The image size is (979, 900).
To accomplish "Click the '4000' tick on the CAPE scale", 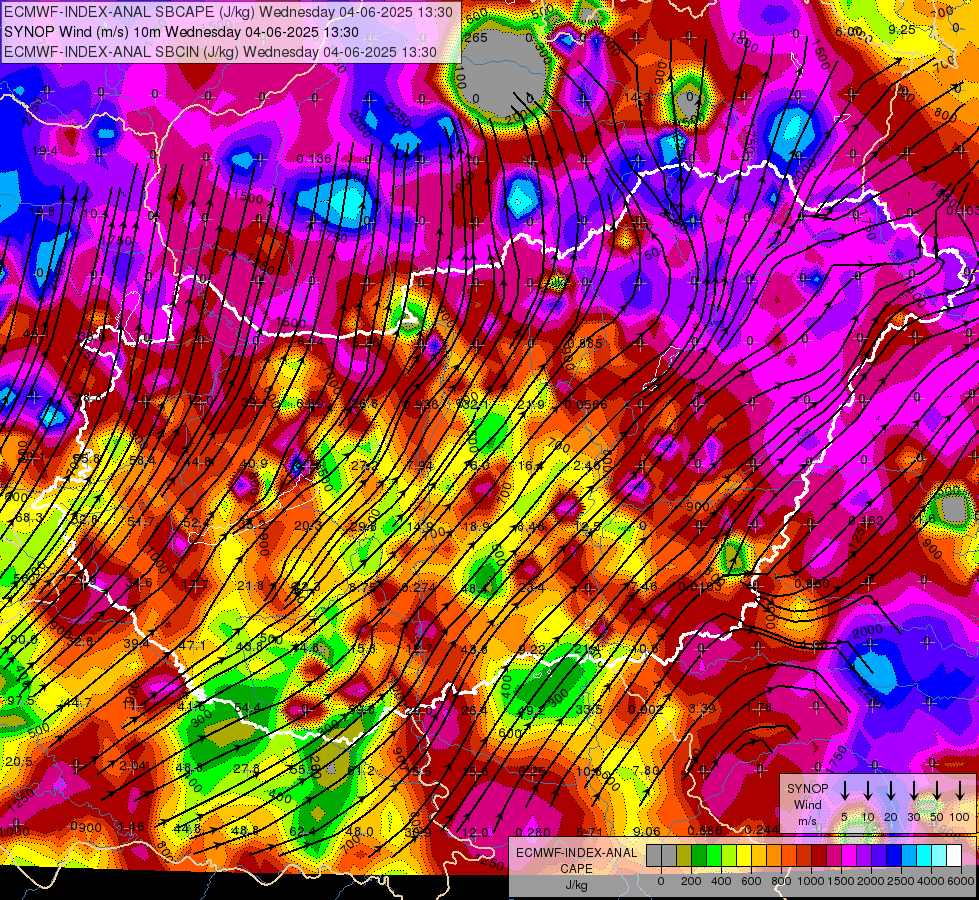I will pyautogui.click(x=932, y=881).
